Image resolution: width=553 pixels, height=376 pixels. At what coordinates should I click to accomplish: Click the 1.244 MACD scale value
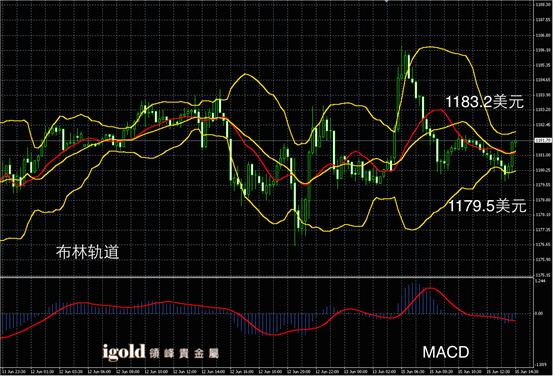pyautogui.click(x=540, y=281)
